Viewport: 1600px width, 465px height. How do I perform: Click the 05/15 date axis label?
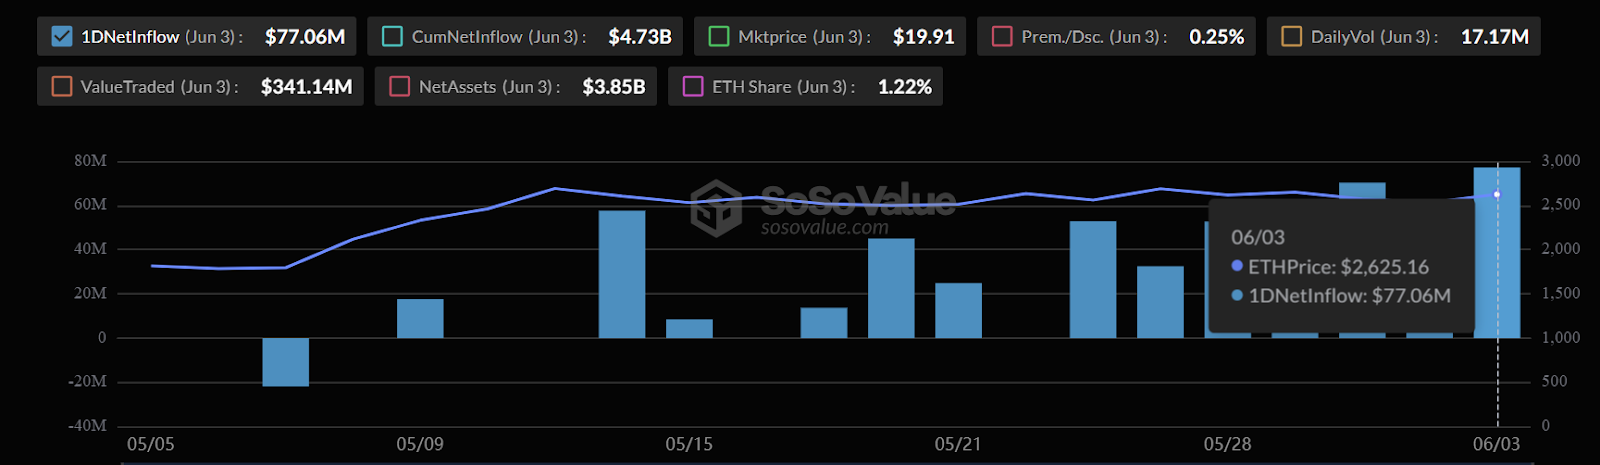(x=689, y=444)
